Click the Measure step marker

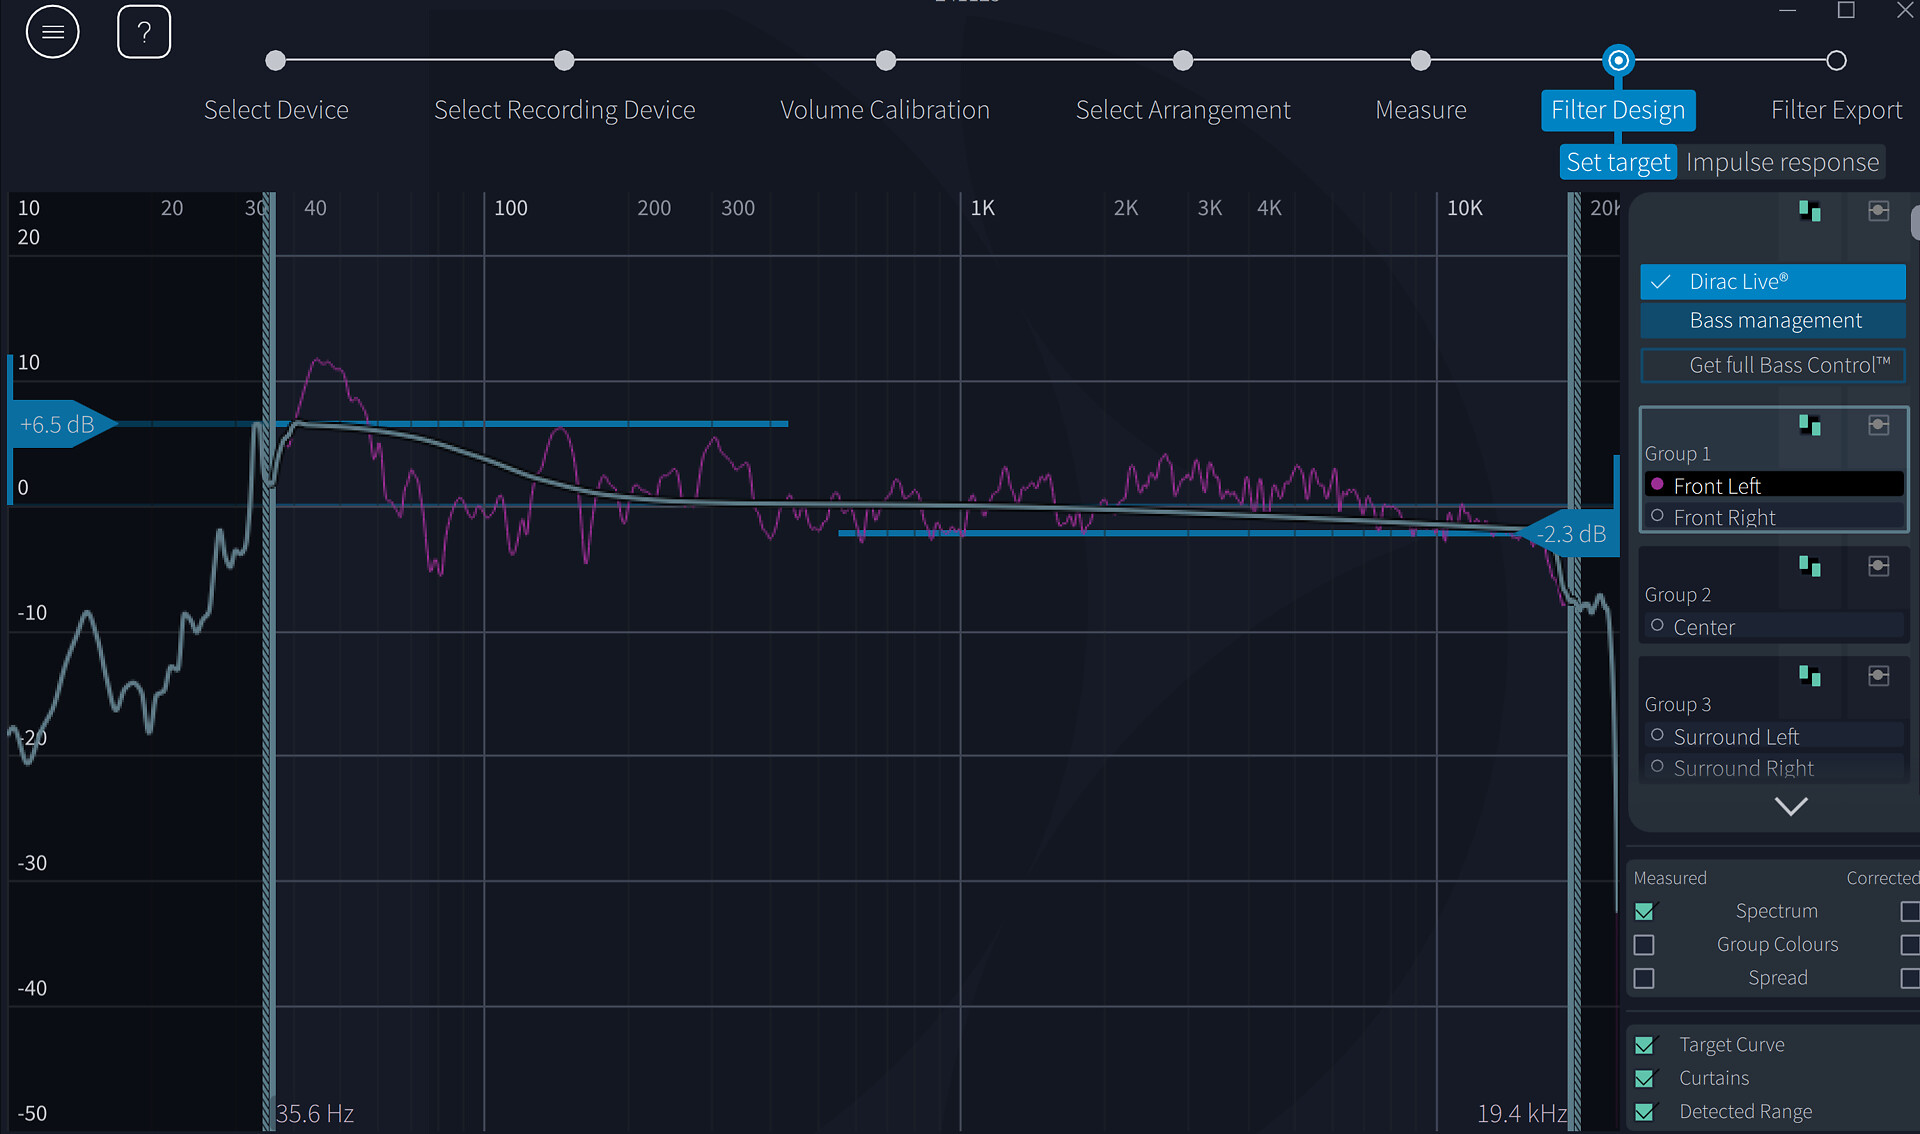(x=1420, y=61)
